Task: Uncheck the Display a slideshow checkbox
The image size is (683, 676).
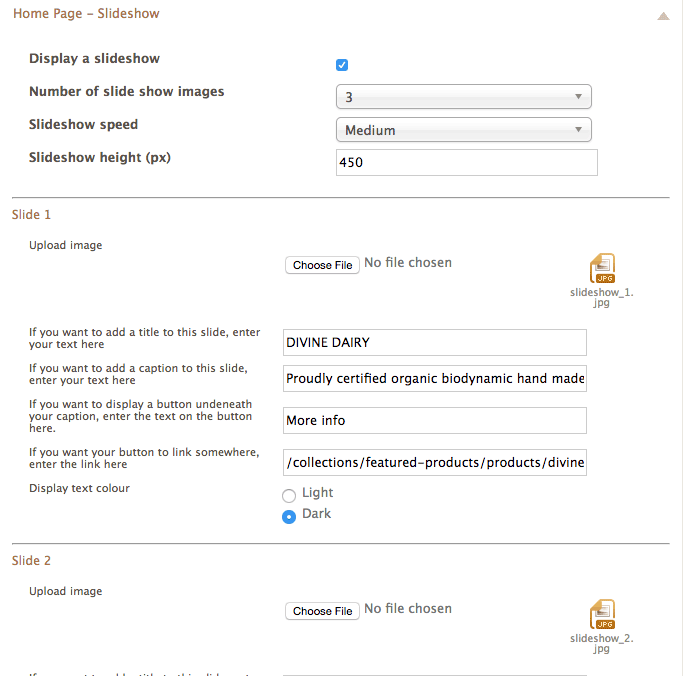Action: click(342, 65)
